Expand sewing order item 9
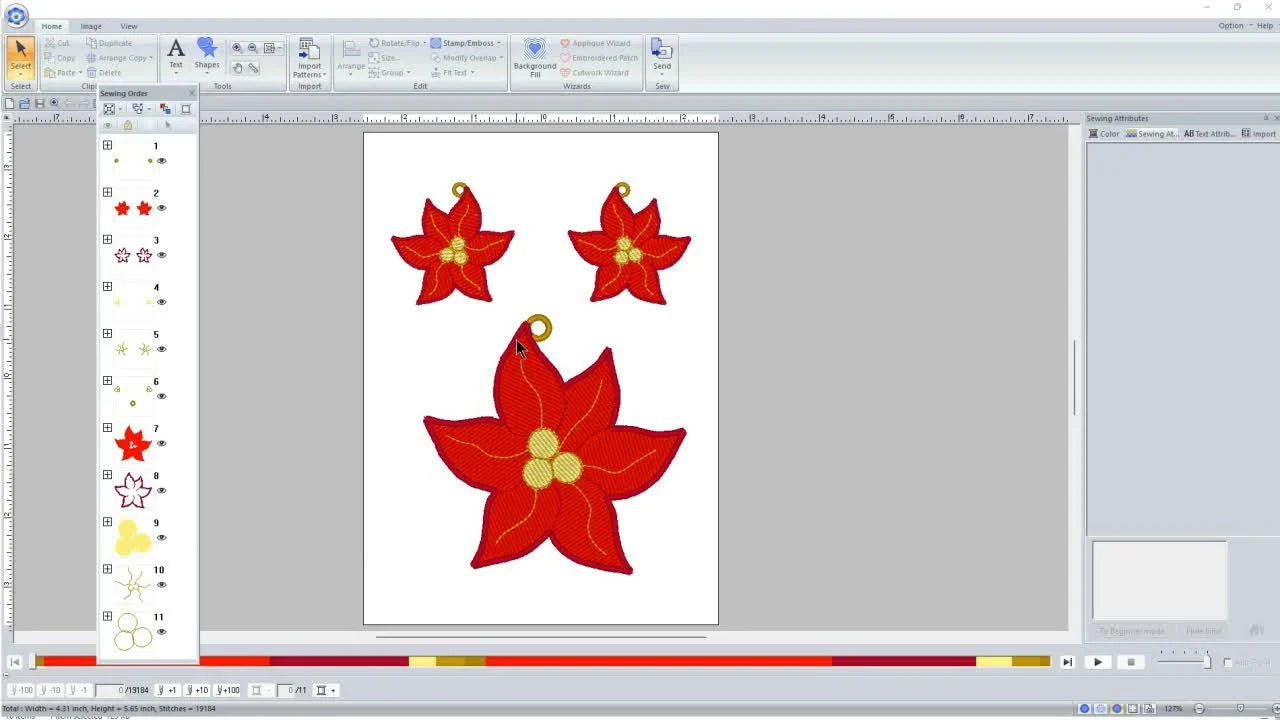 (107, 521)
